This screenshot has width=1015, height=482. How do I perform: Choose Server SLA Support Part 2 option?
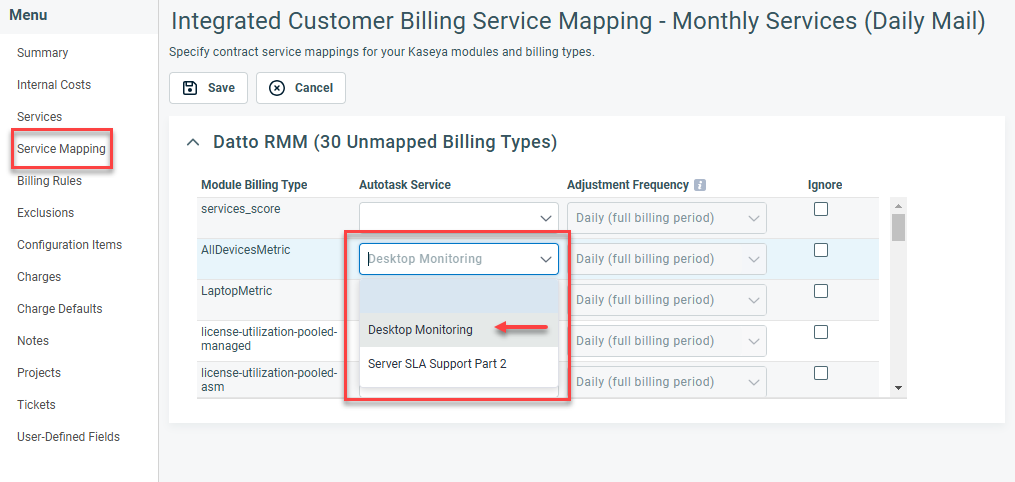pyautogui.click(x=437, y=364)
